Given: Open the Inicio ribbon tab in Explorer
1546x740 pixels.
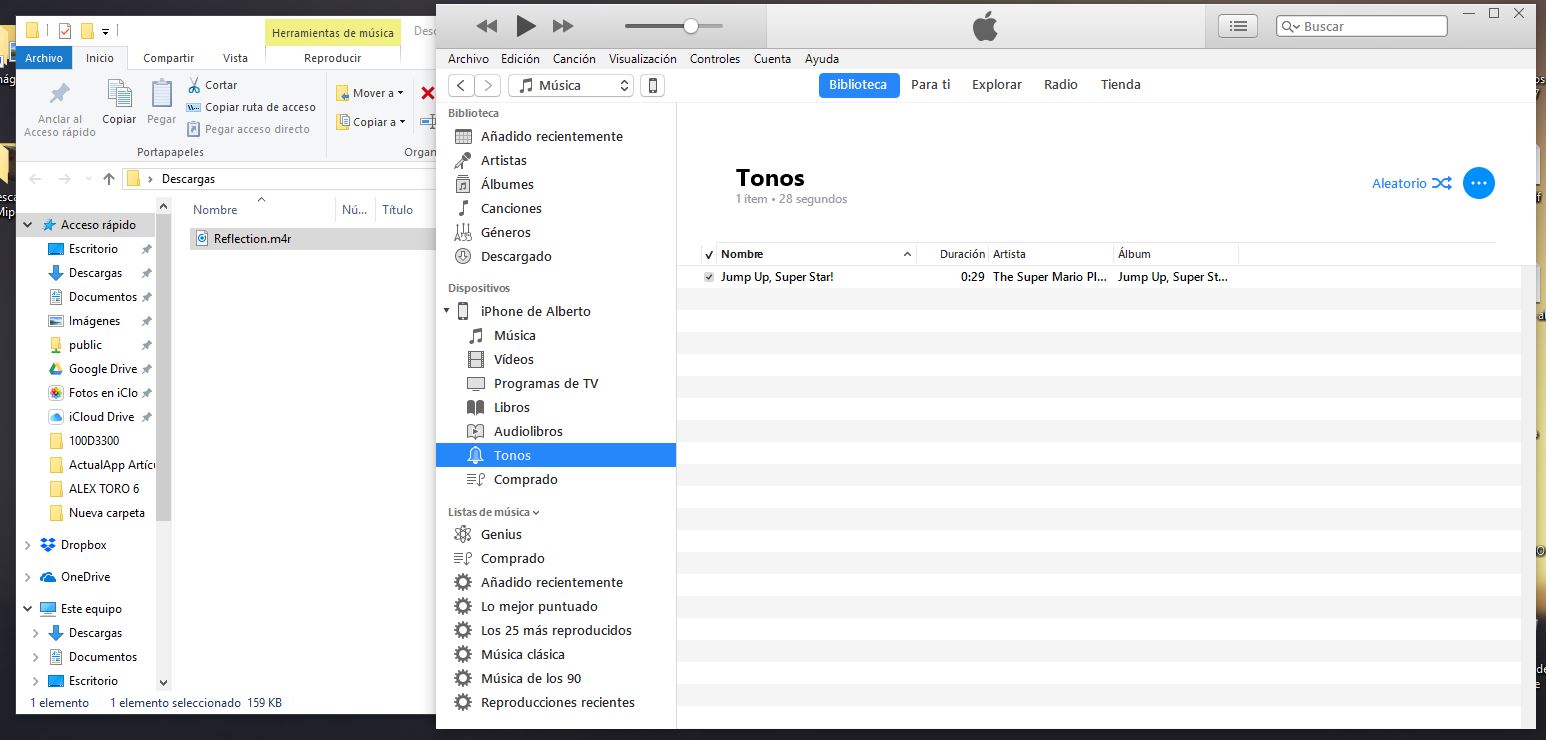Looking at the screenshot, I should (x=100, y=58).
